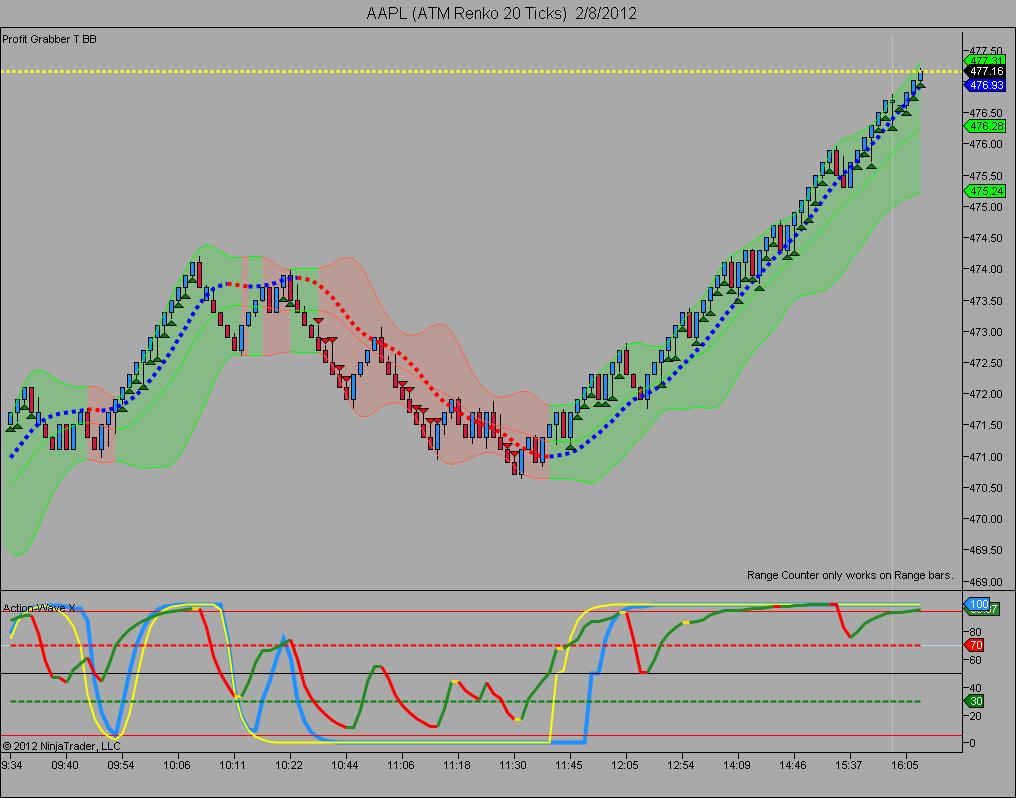The image size is (1016, 798).
Task: Click the 15:37 time axis label
Action: (x=848, y=766)
